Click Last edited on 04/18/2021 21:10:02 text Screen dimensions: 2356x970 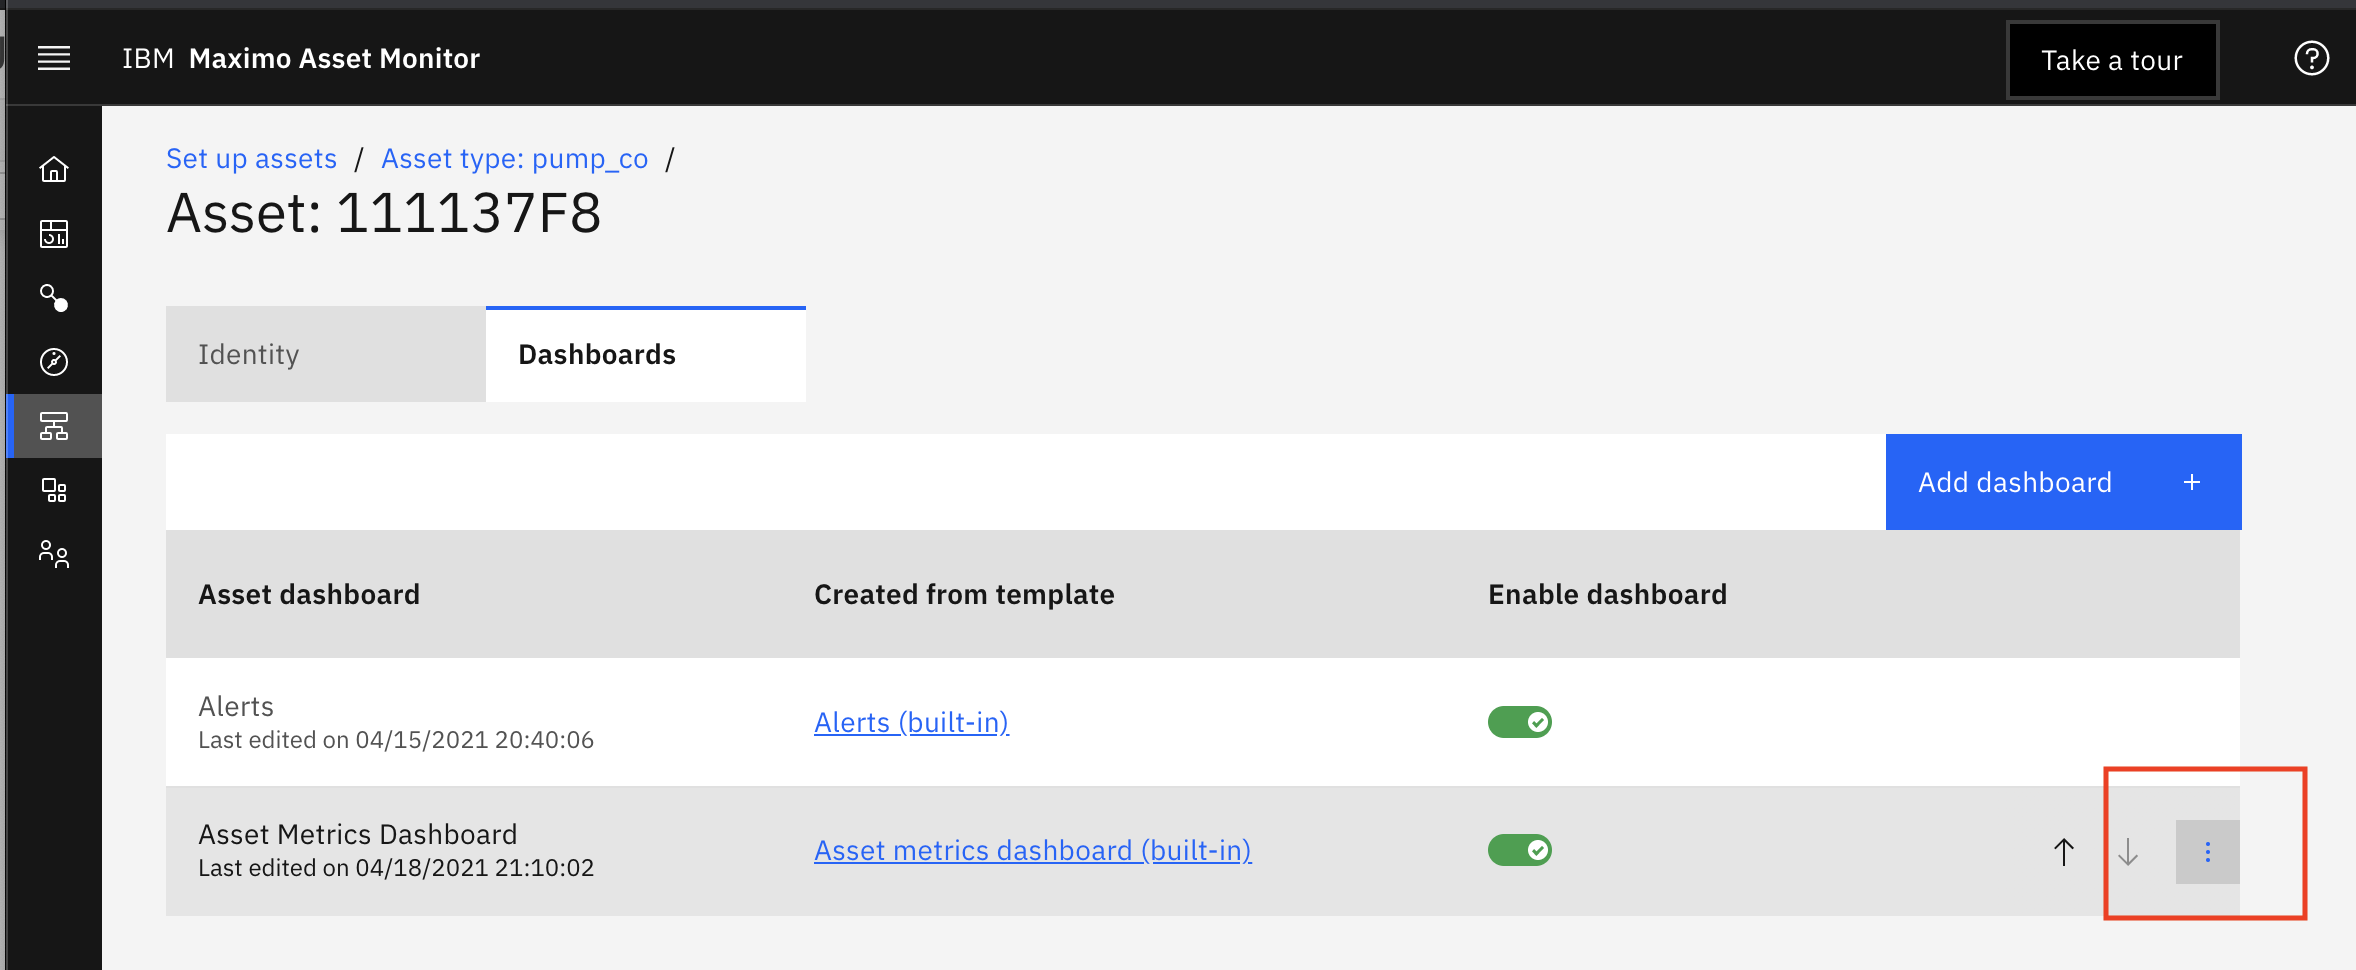click(396, 868)
